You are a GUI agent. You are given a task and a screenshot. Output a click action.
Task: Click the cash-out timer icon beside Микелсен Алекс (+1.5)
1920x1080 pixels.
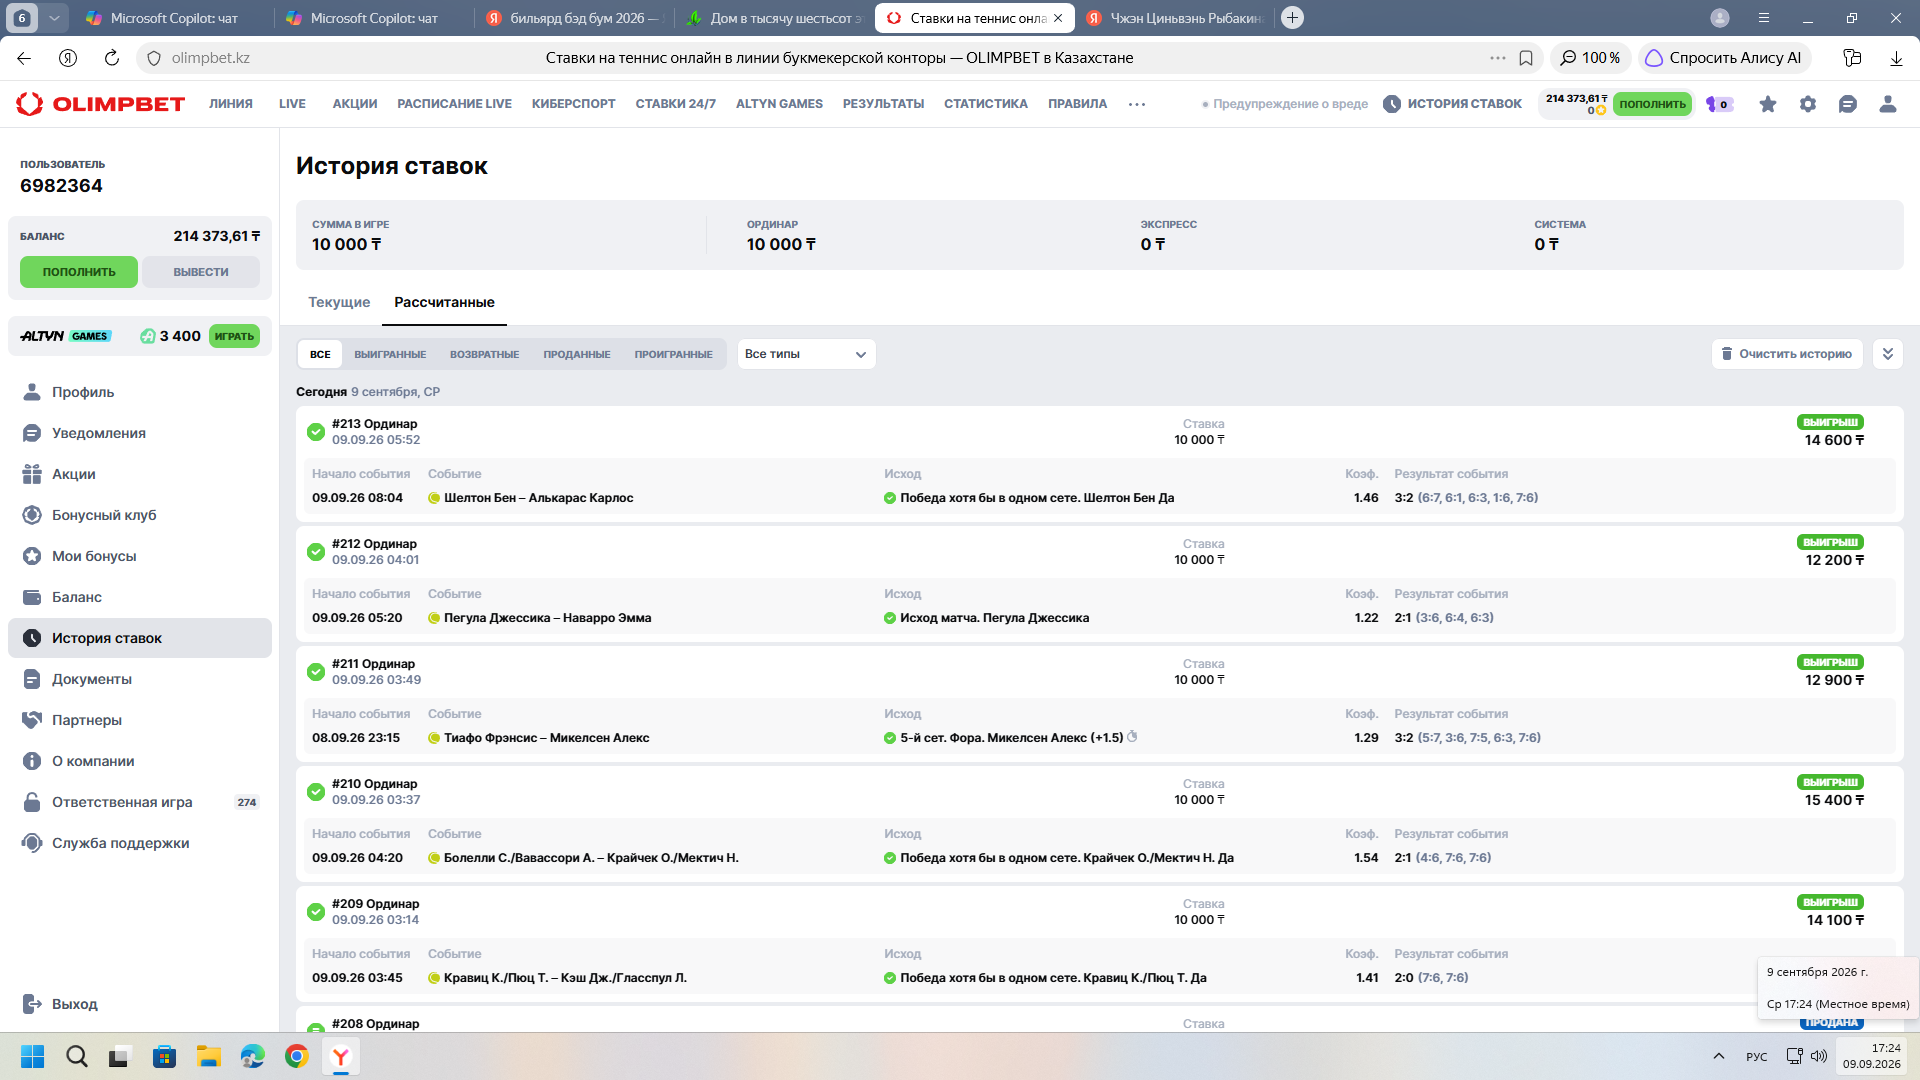coord(1132,737)
